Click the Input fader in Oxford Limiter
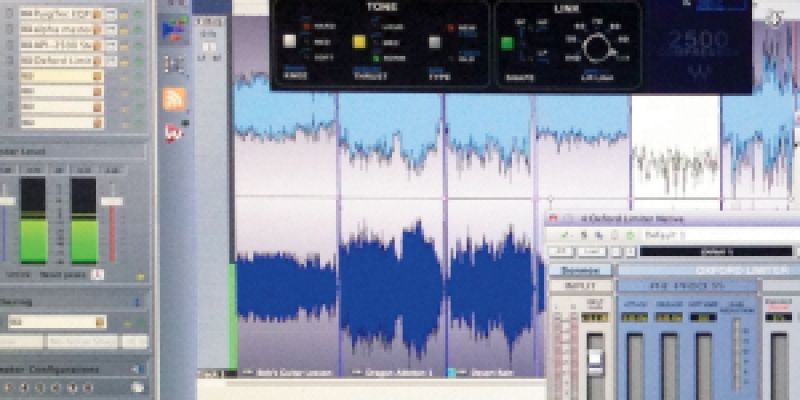Screen dimensions: 800x400 click(596, 360)
